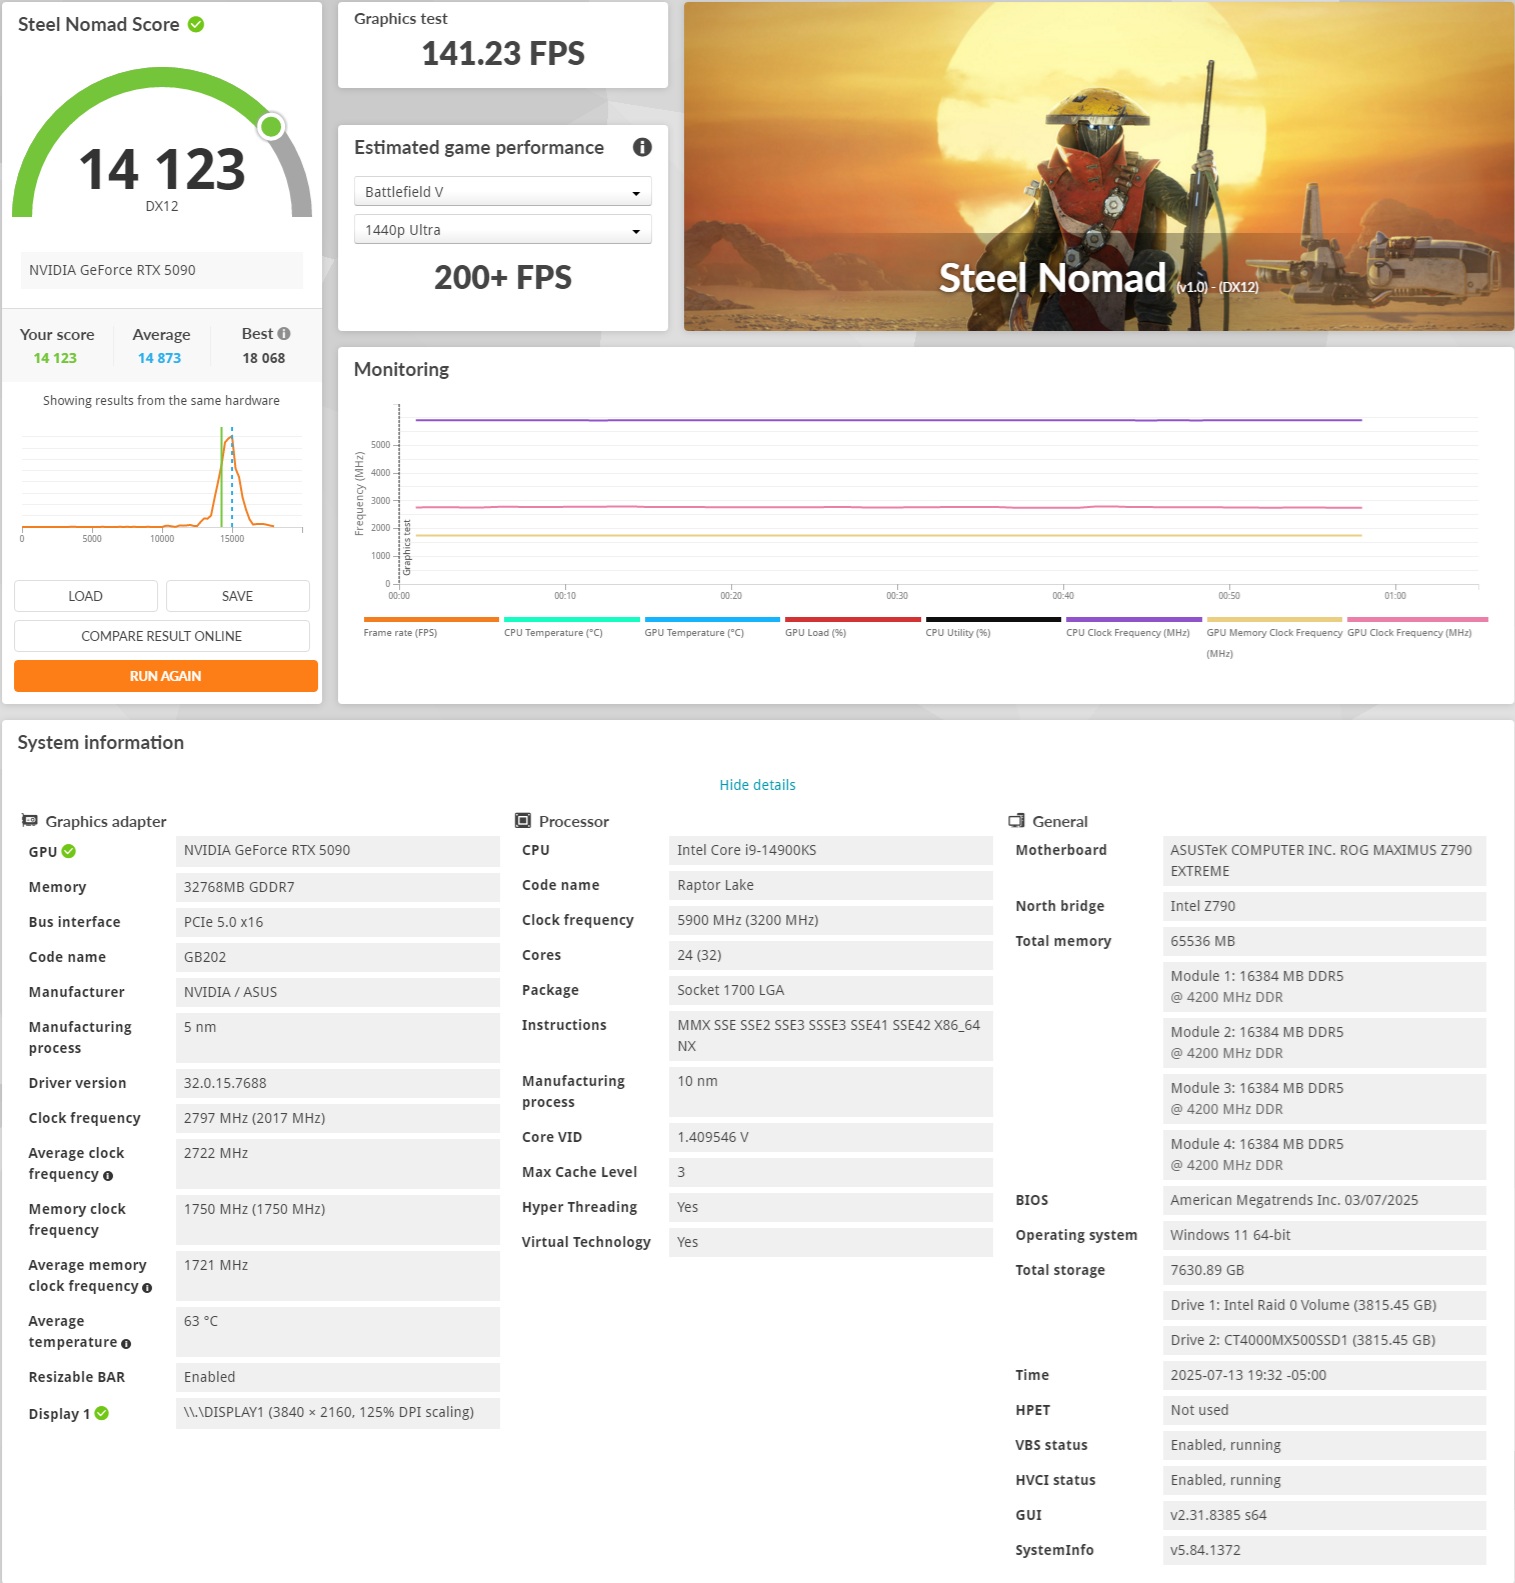Open the Battlefield V game dropdown
The height and width of the screenshot is (1583, 1515).
point(502,192)
